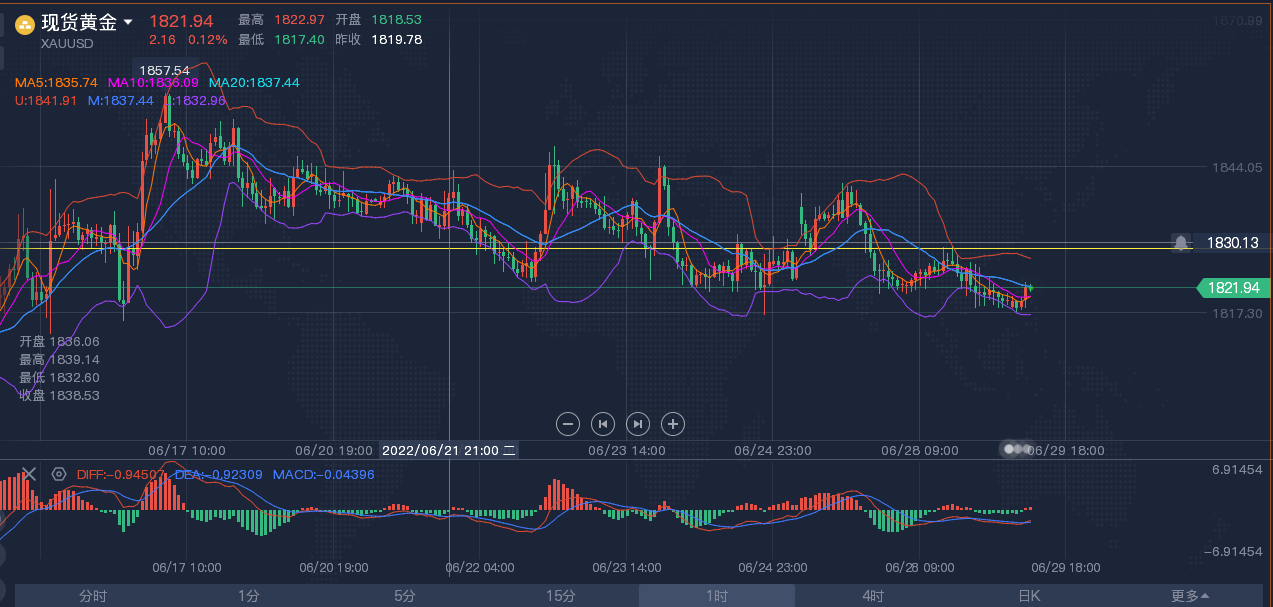This screenshot has width=1273, height=607.
Task: Open the 日K daily chart tab
Action: pyautogui.click(x=1029, y=596)
